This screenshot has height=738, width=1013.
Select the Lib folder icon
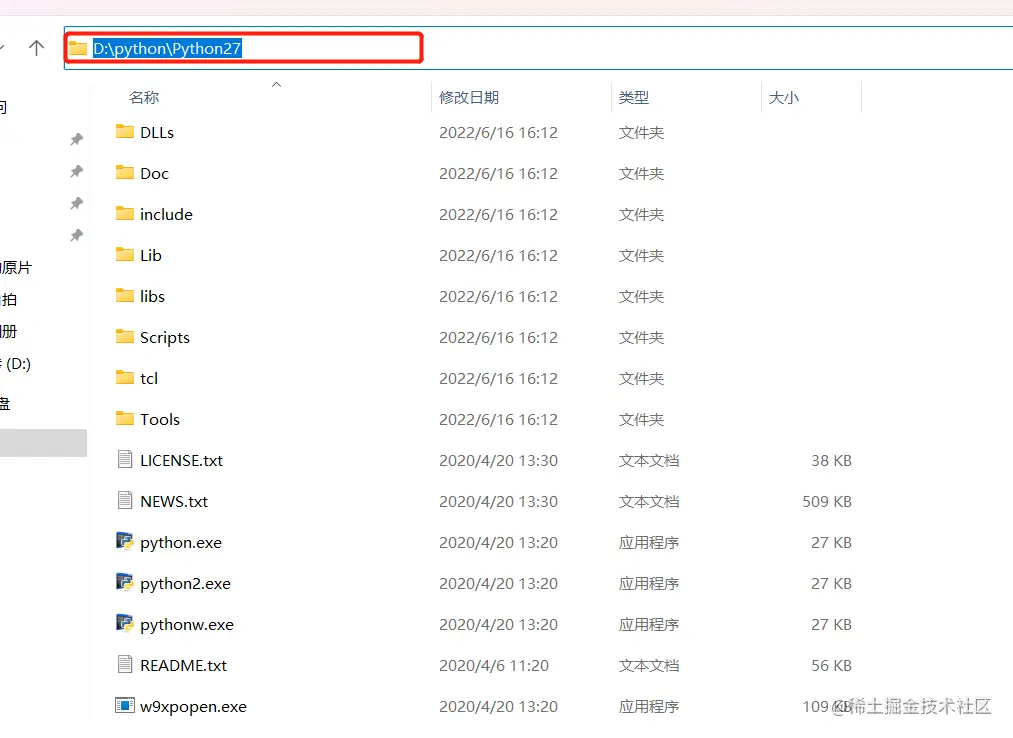(x=125, y=255)
